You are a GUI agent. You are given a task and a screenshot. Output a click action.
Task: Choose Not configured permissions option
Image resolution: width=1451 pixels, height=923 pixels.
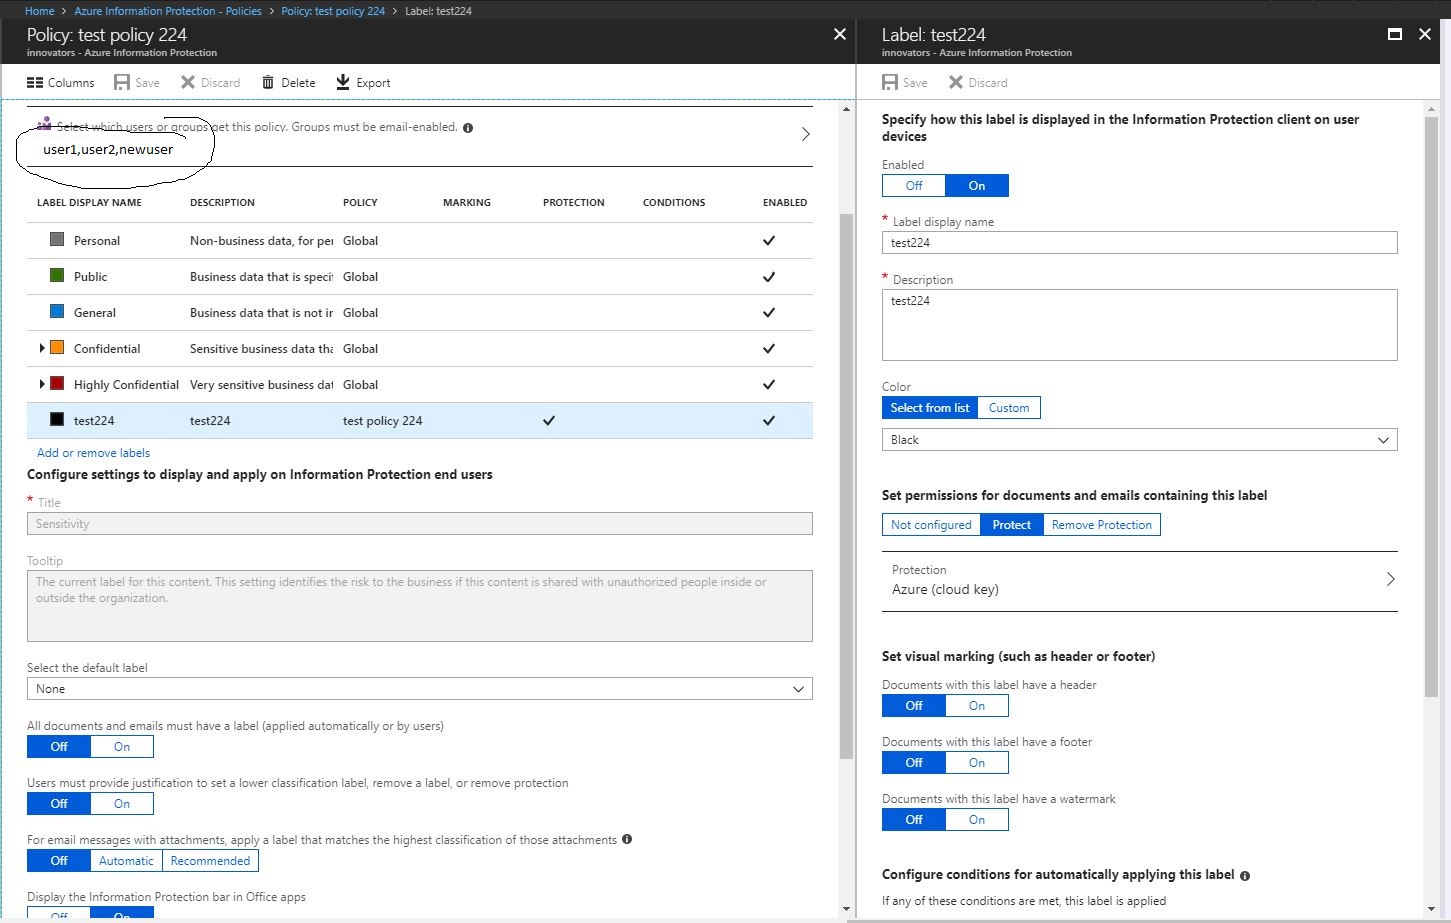pos(931,525)
